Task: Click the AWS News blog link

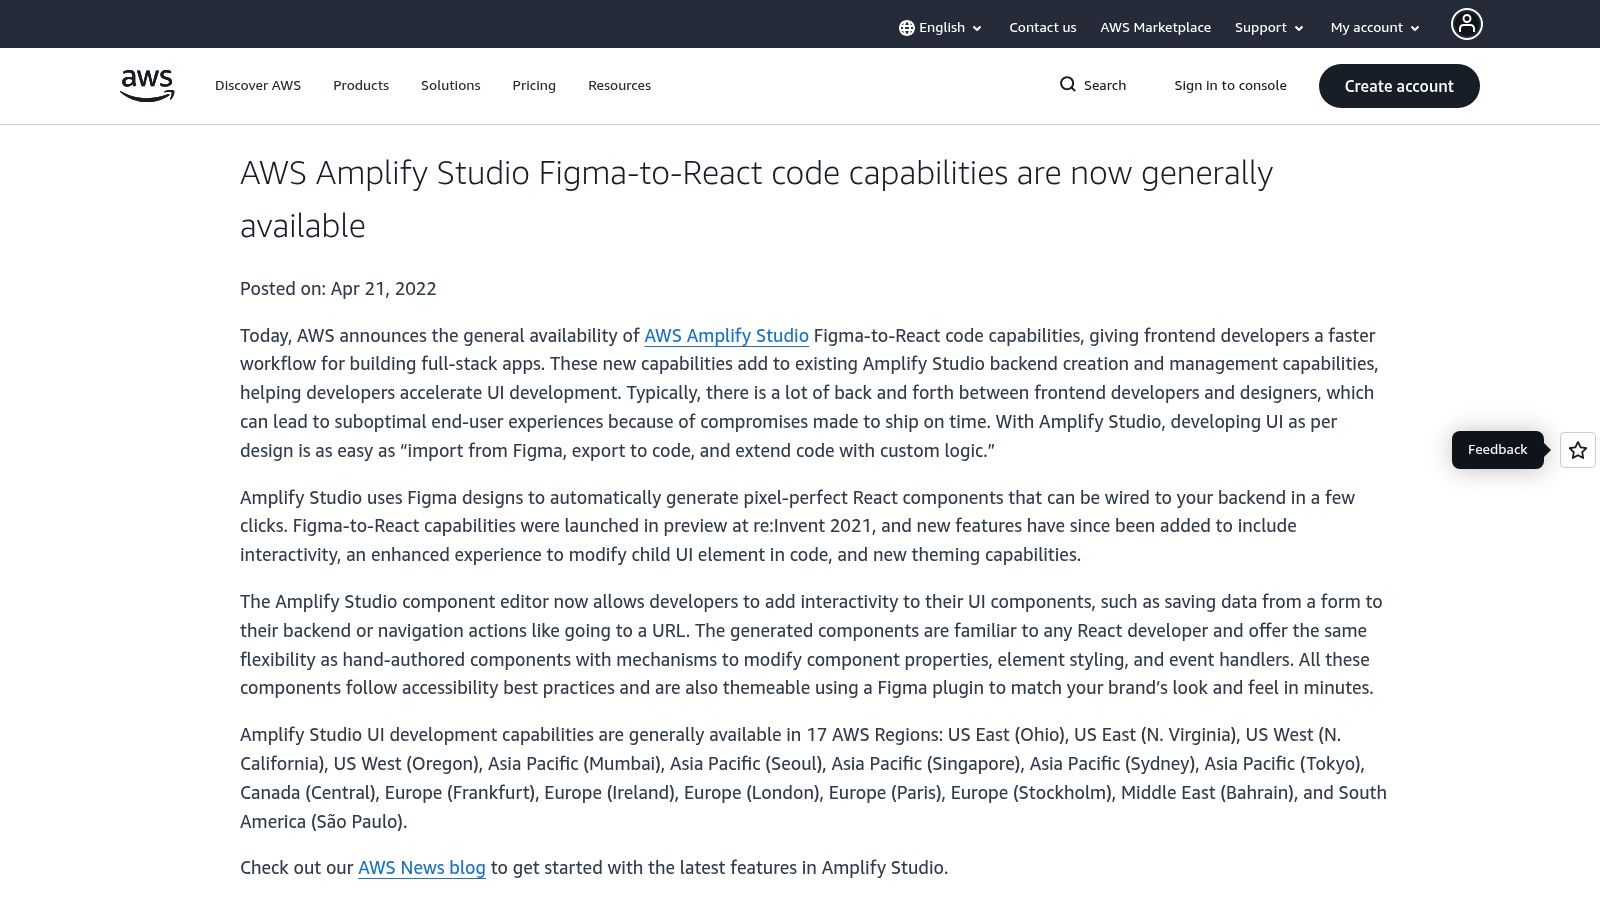Action: tap(420, 868)
